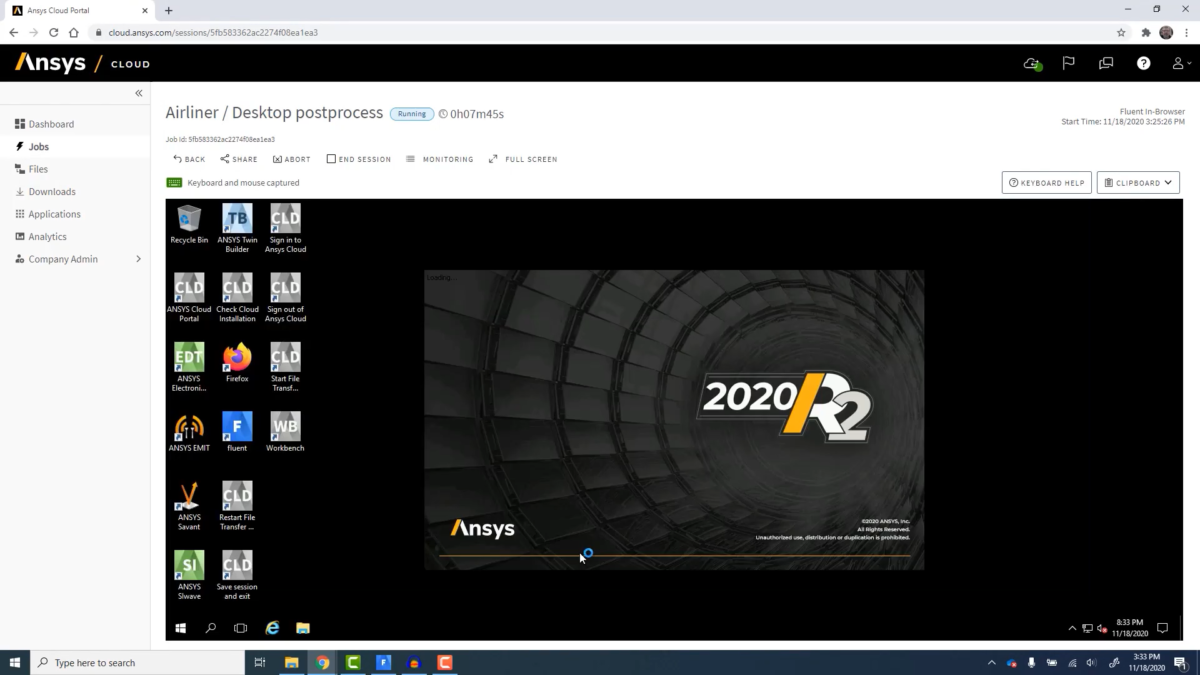The image size is (1200, 675).
Task: Open Chrome from the host taskbar
Action: click(323, 662)
